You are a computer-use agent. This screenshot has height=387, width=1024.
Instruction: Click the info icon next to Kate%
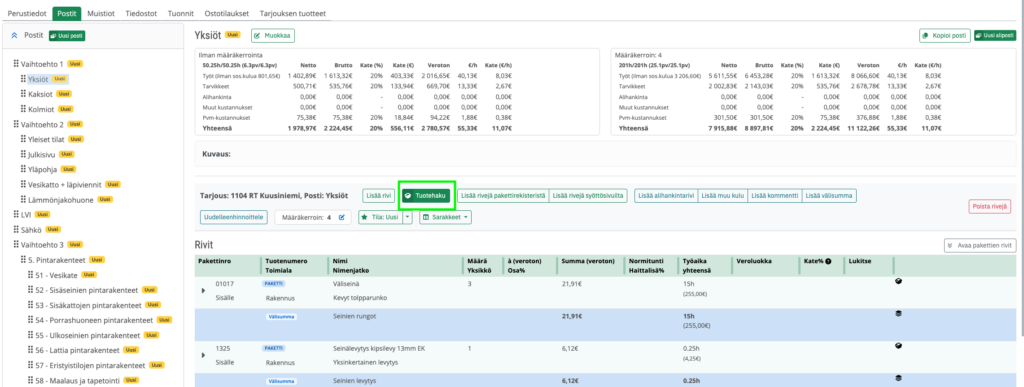[x=828, y=261]
